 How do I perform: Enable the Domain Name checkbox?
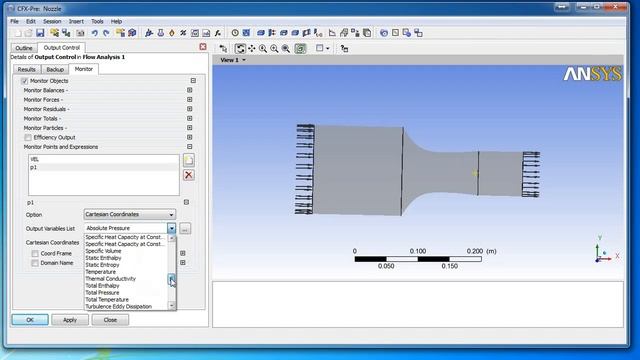(x=35, y=263)
